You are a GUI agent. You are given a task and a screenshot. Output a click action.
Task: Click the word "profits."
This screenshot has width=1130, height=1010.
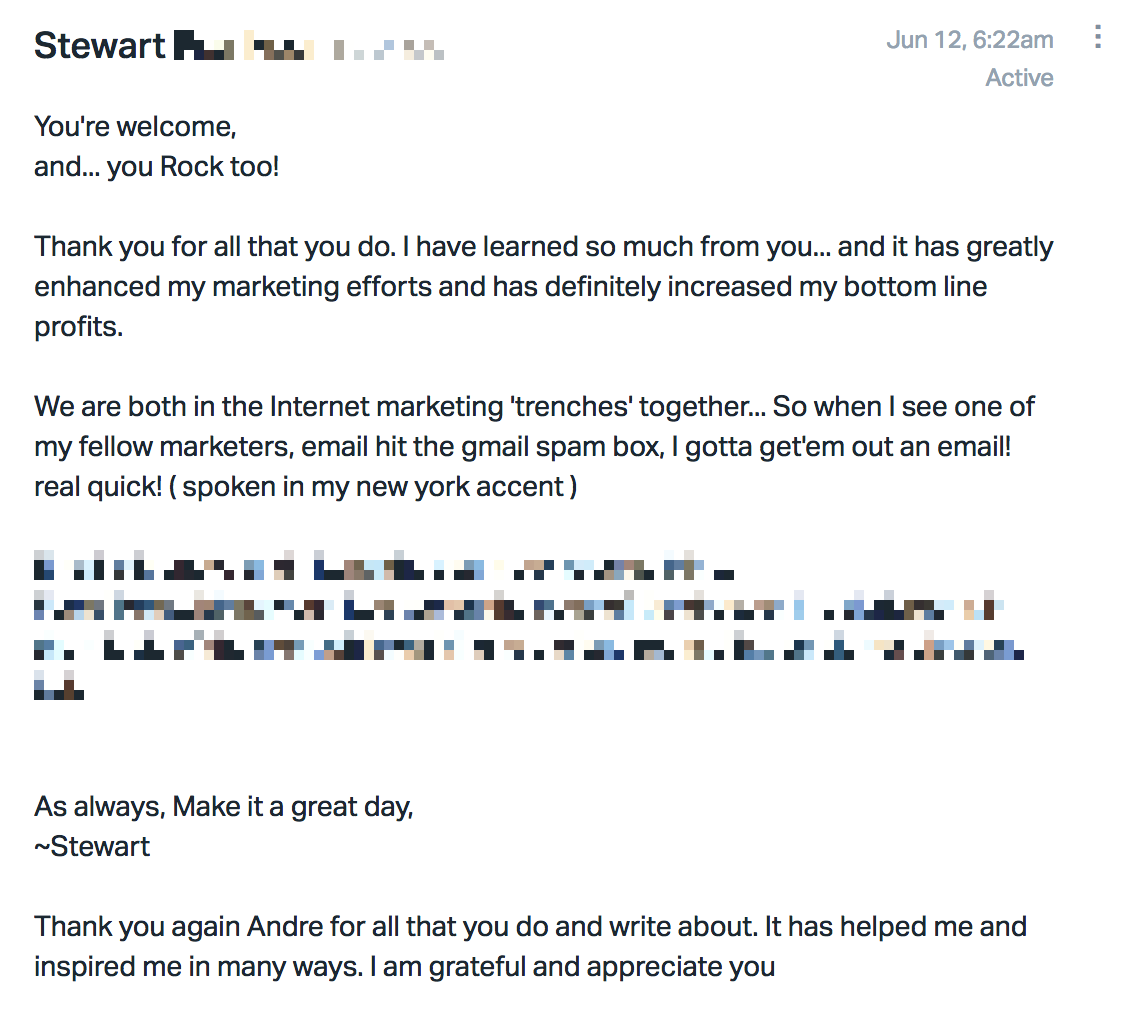coord(79,327)
